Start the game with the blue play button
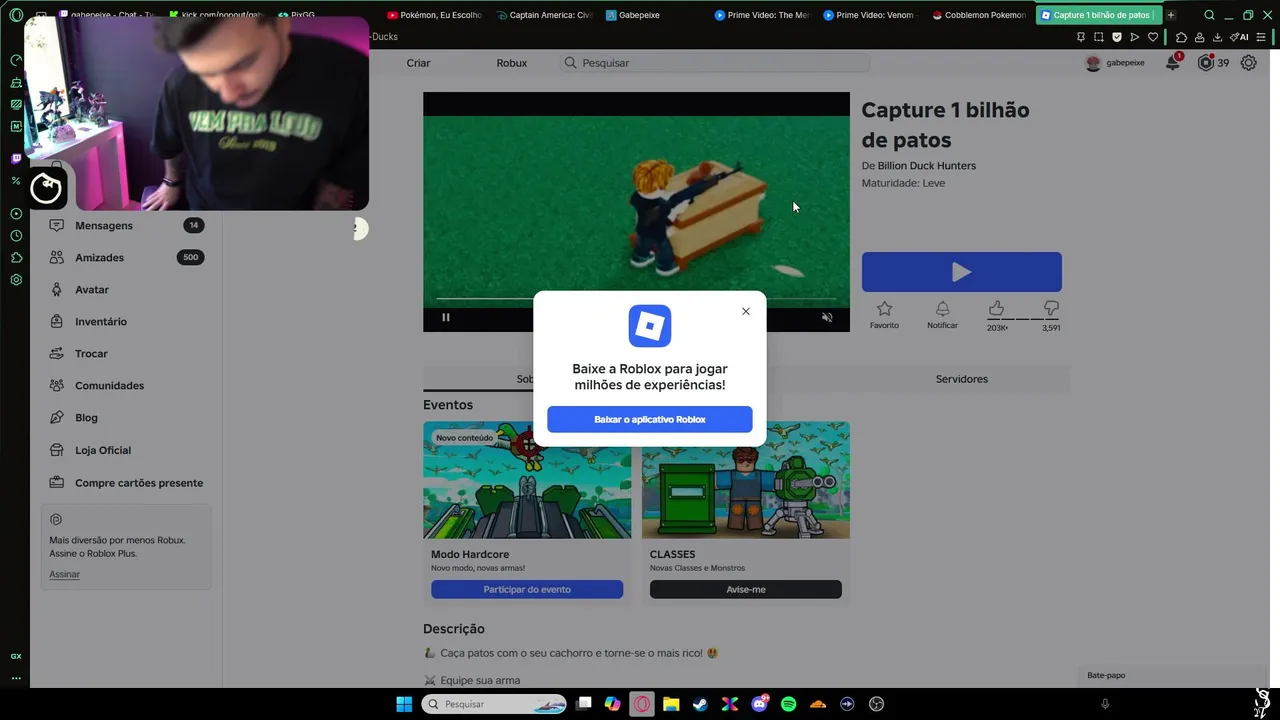This screenshot has width=1280, height=720. (x=962, y=272)
